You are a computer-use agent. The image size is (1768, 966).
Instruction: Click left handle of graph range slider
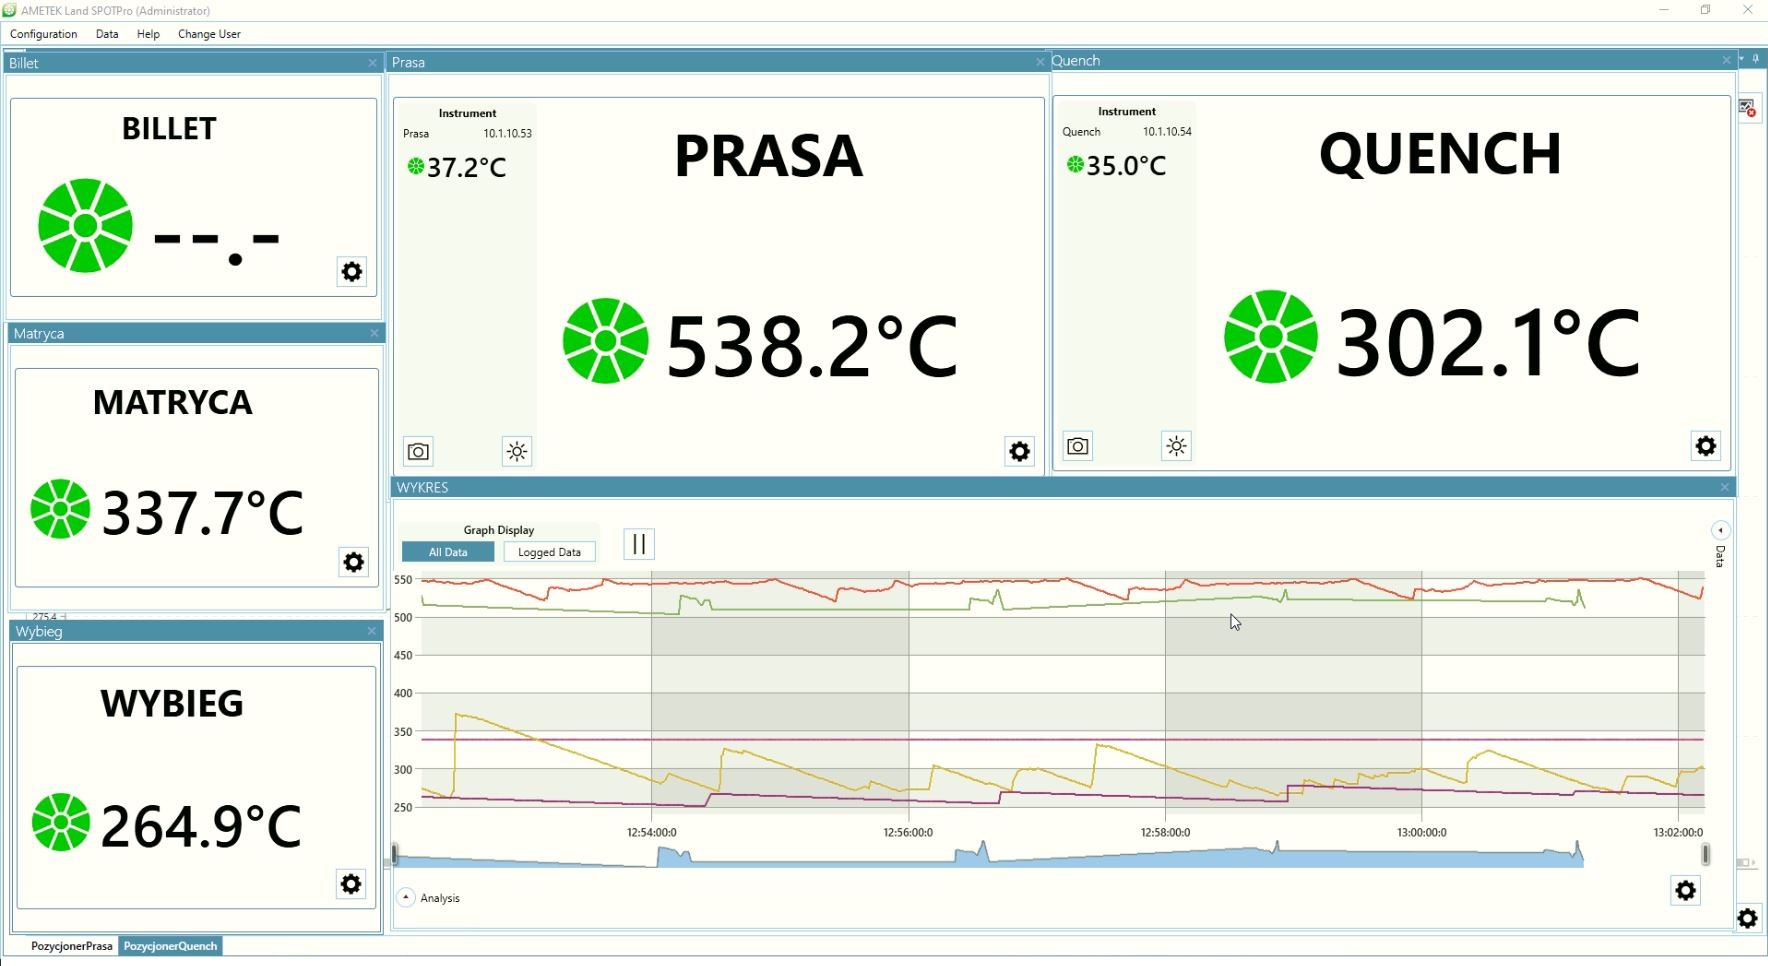coord(395,854)
